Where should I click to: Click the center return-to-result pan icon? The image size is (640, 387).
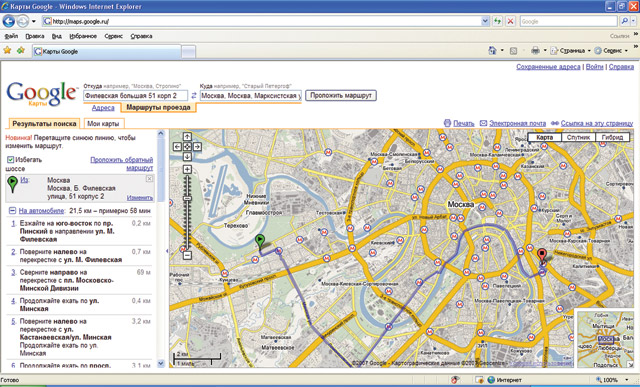pos(187,147)
